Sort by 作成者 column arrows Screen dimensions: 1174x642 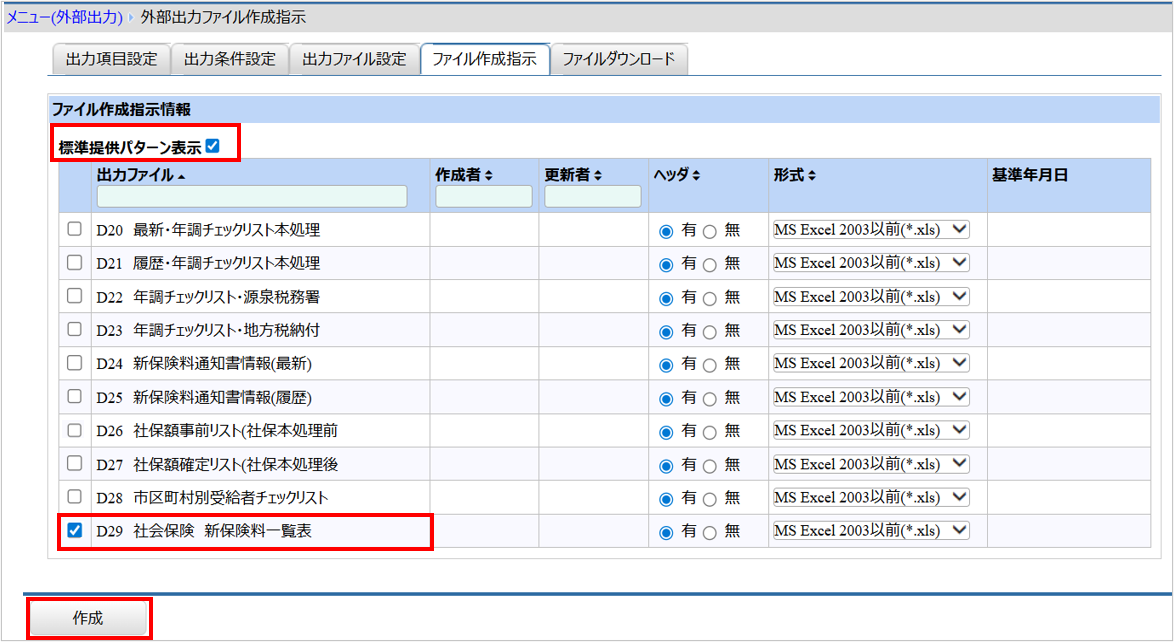489,175
